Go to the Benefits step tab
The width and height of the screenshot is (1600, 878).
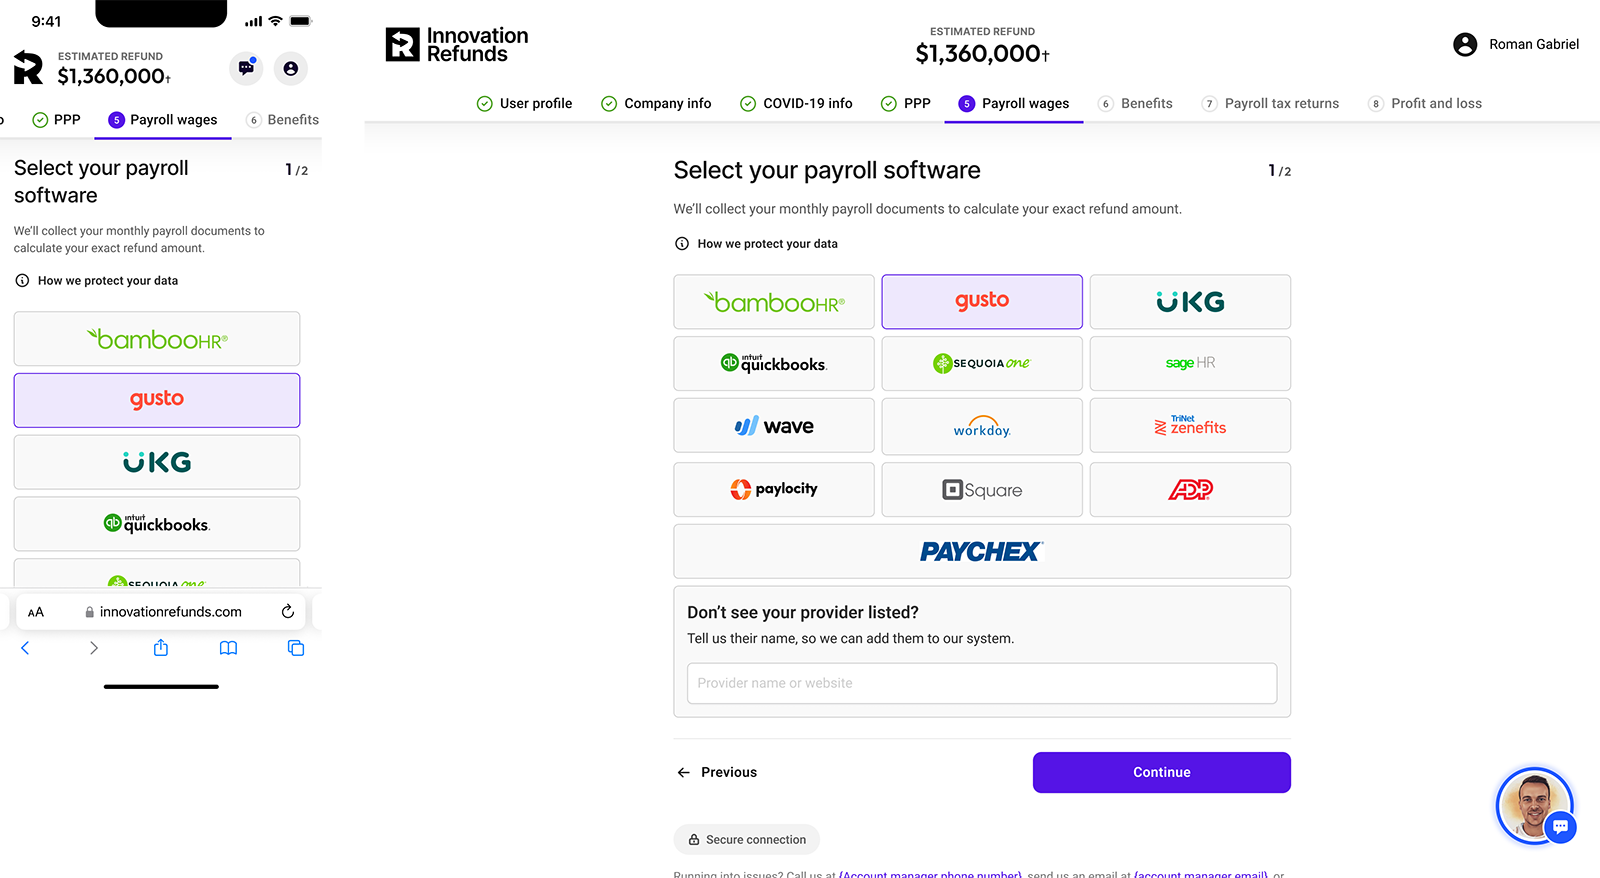1136,103
